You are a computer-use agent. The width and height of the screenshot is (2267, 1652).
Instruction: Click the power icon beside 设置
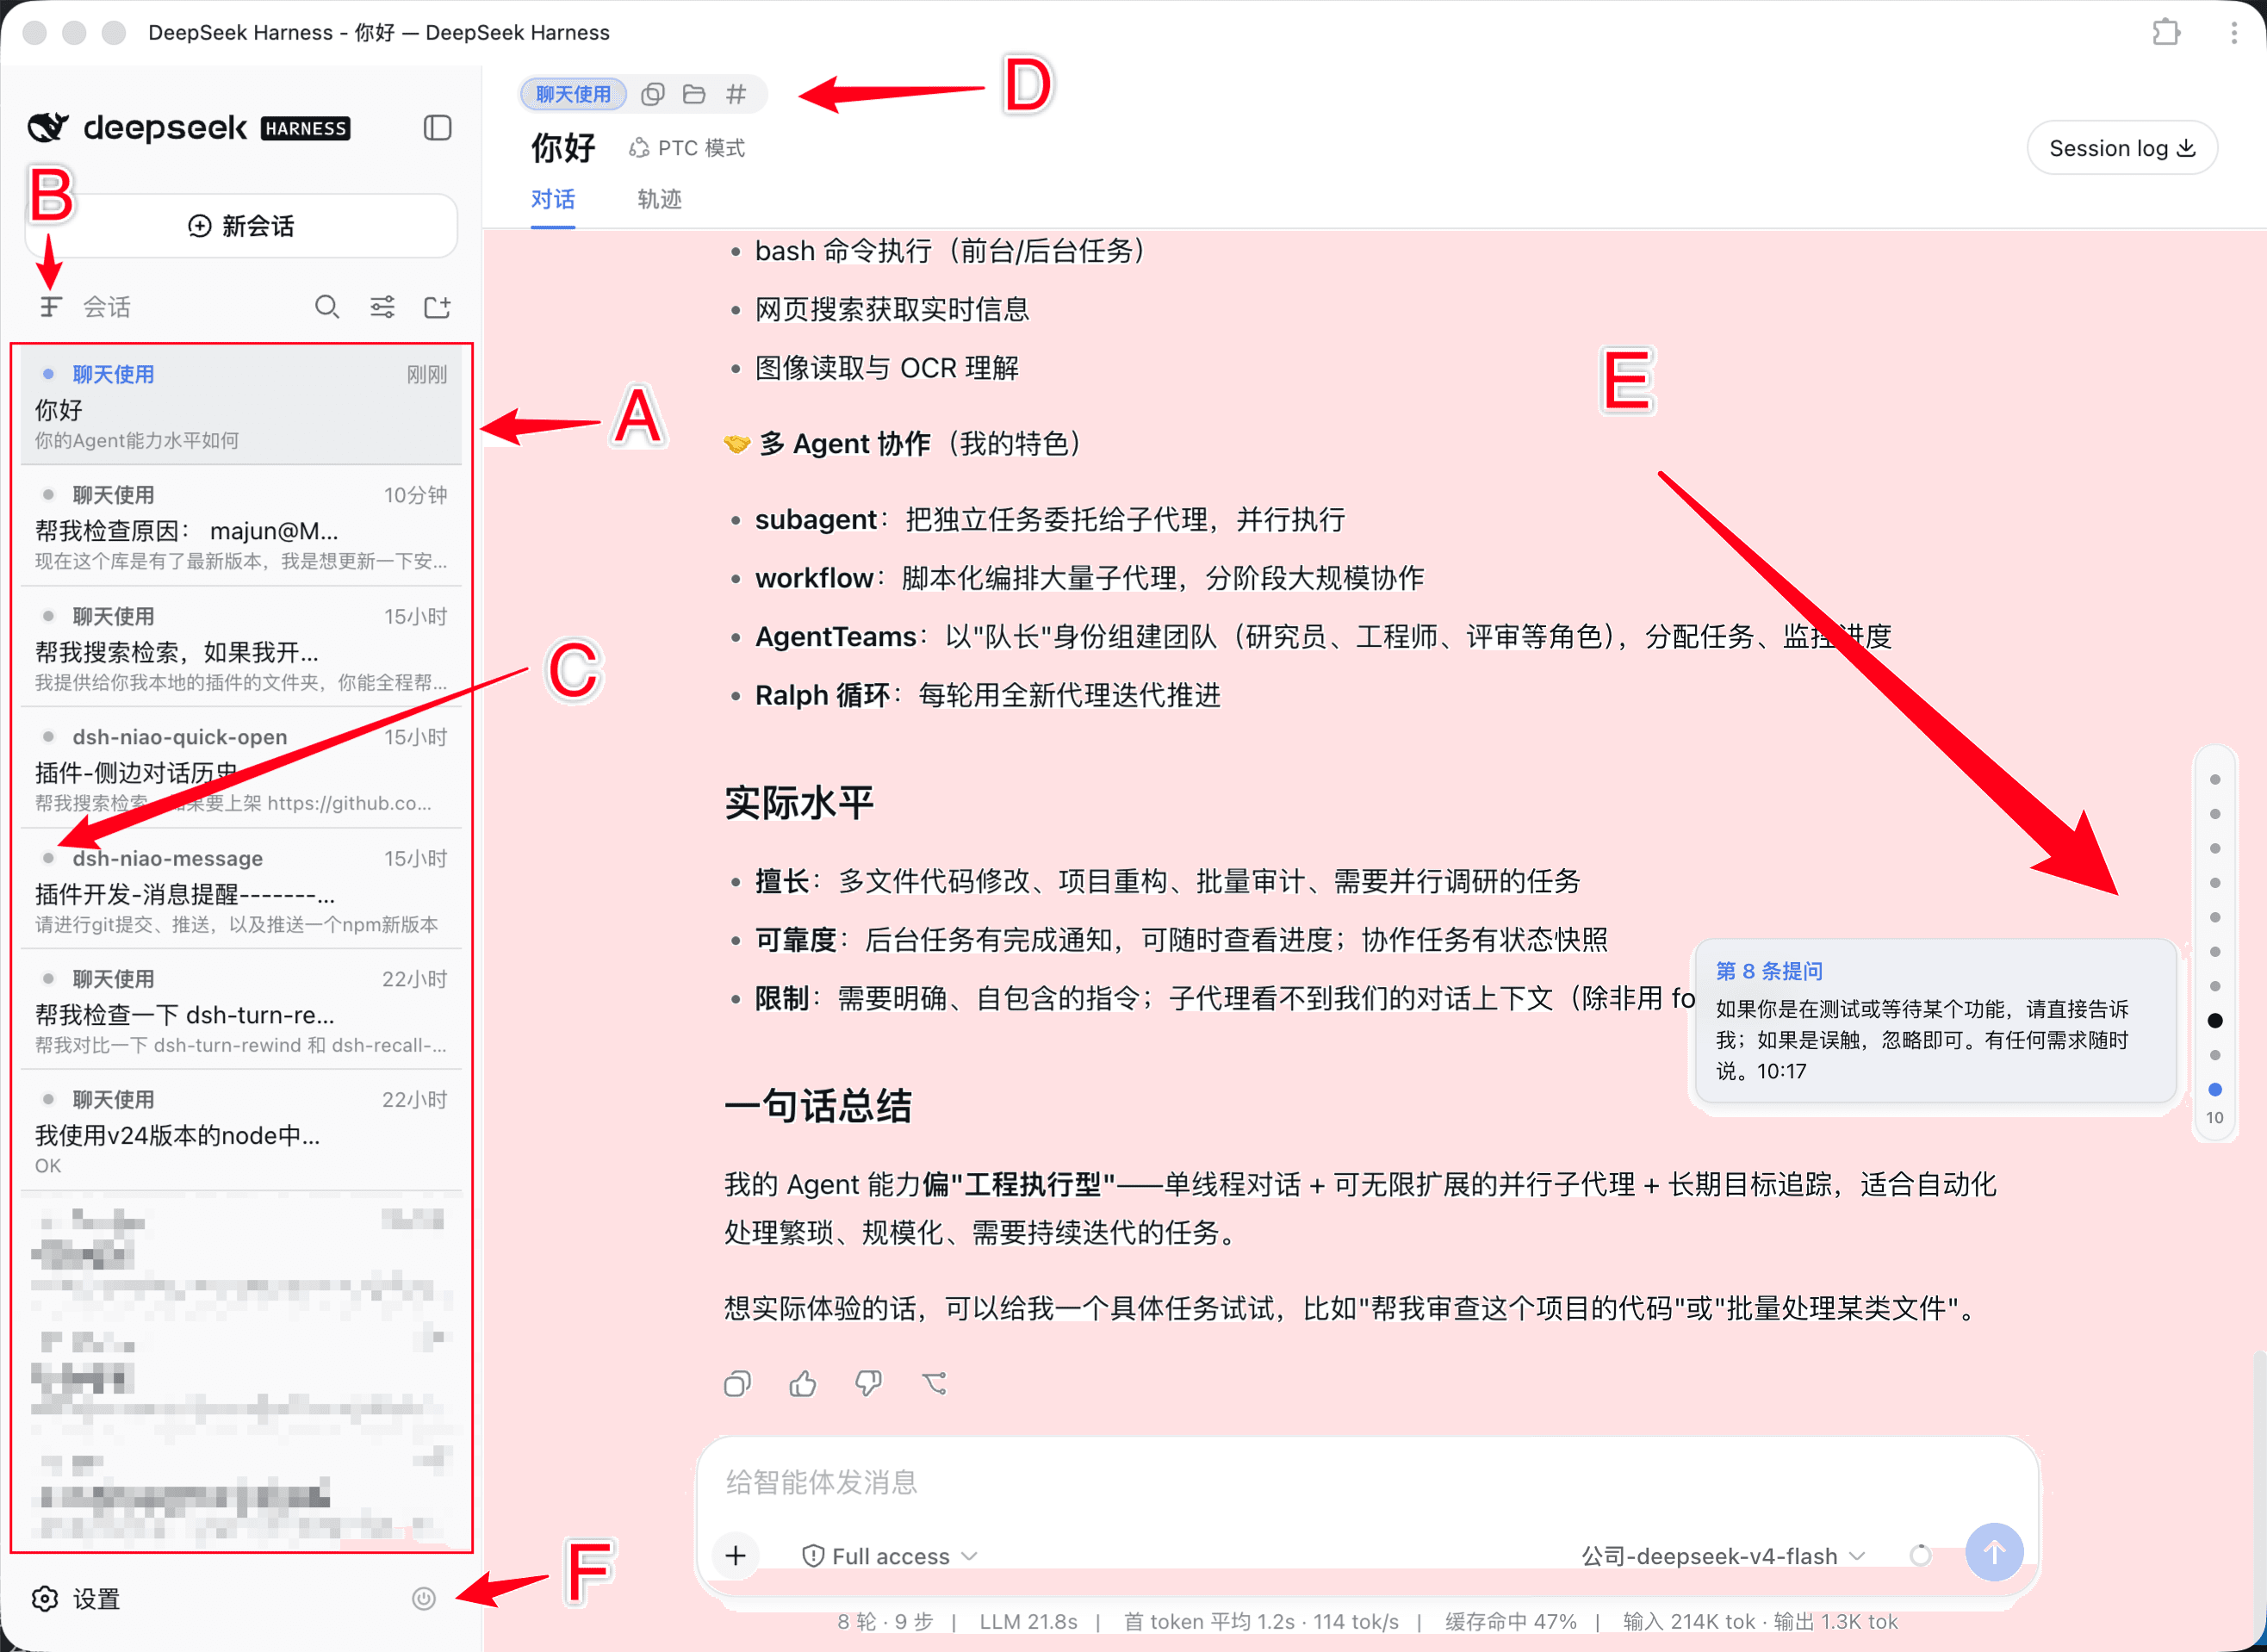(x=424, y=1599)
